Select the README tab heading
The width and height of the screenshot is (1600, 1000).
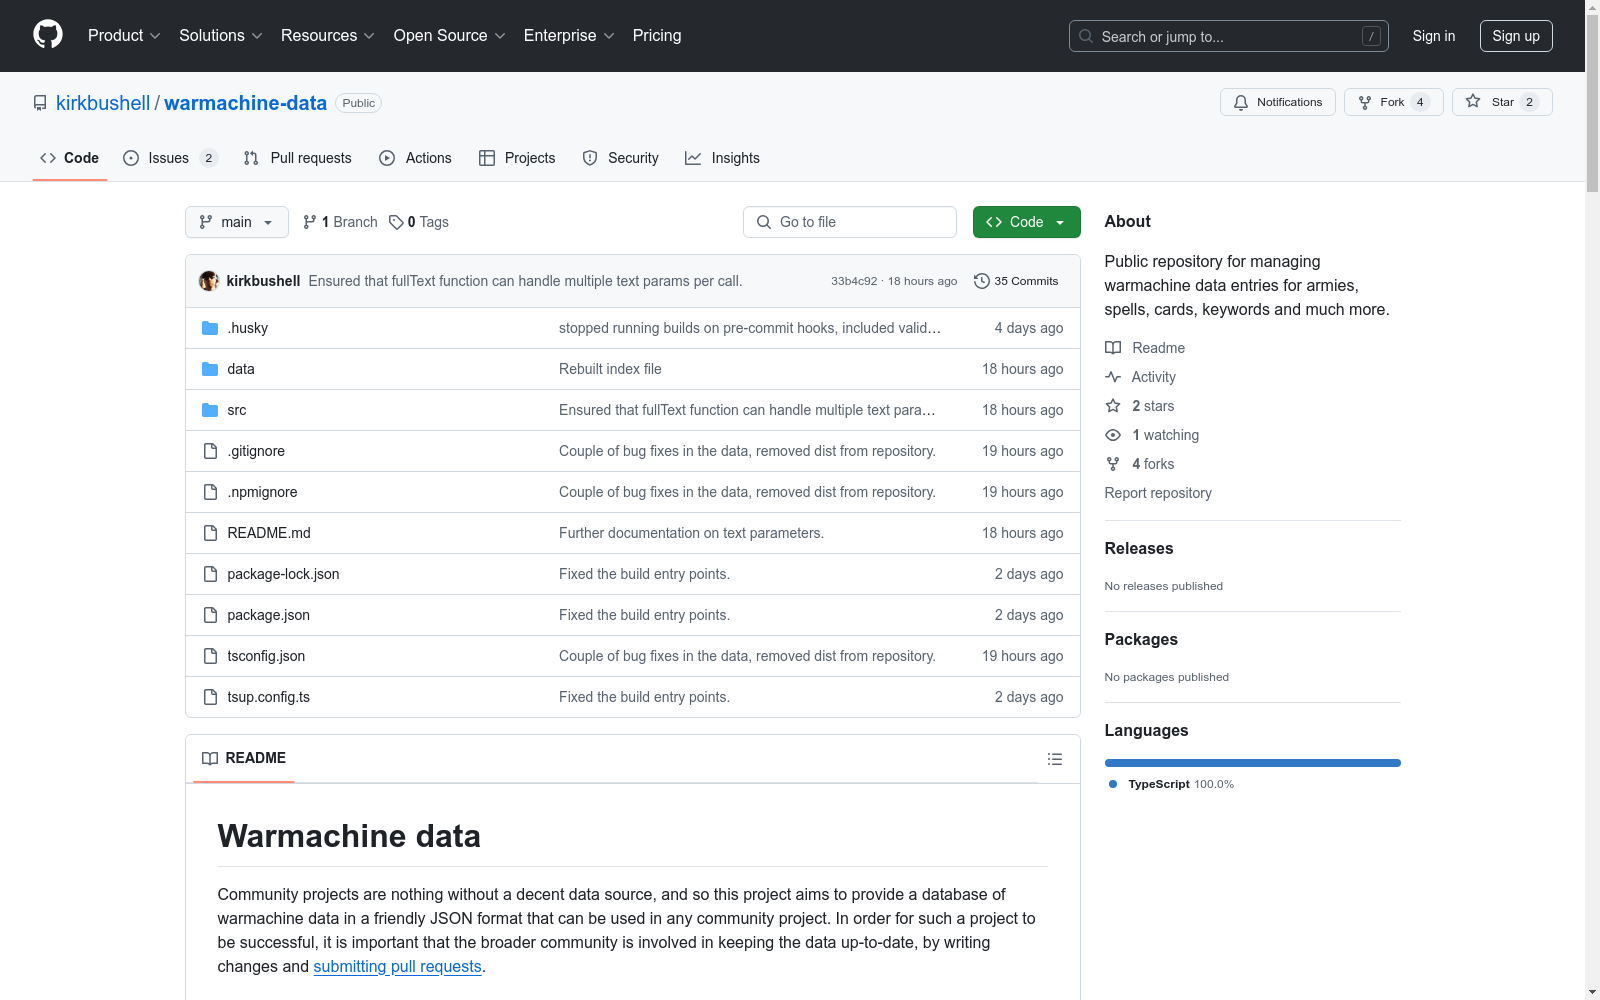point(244,758)
